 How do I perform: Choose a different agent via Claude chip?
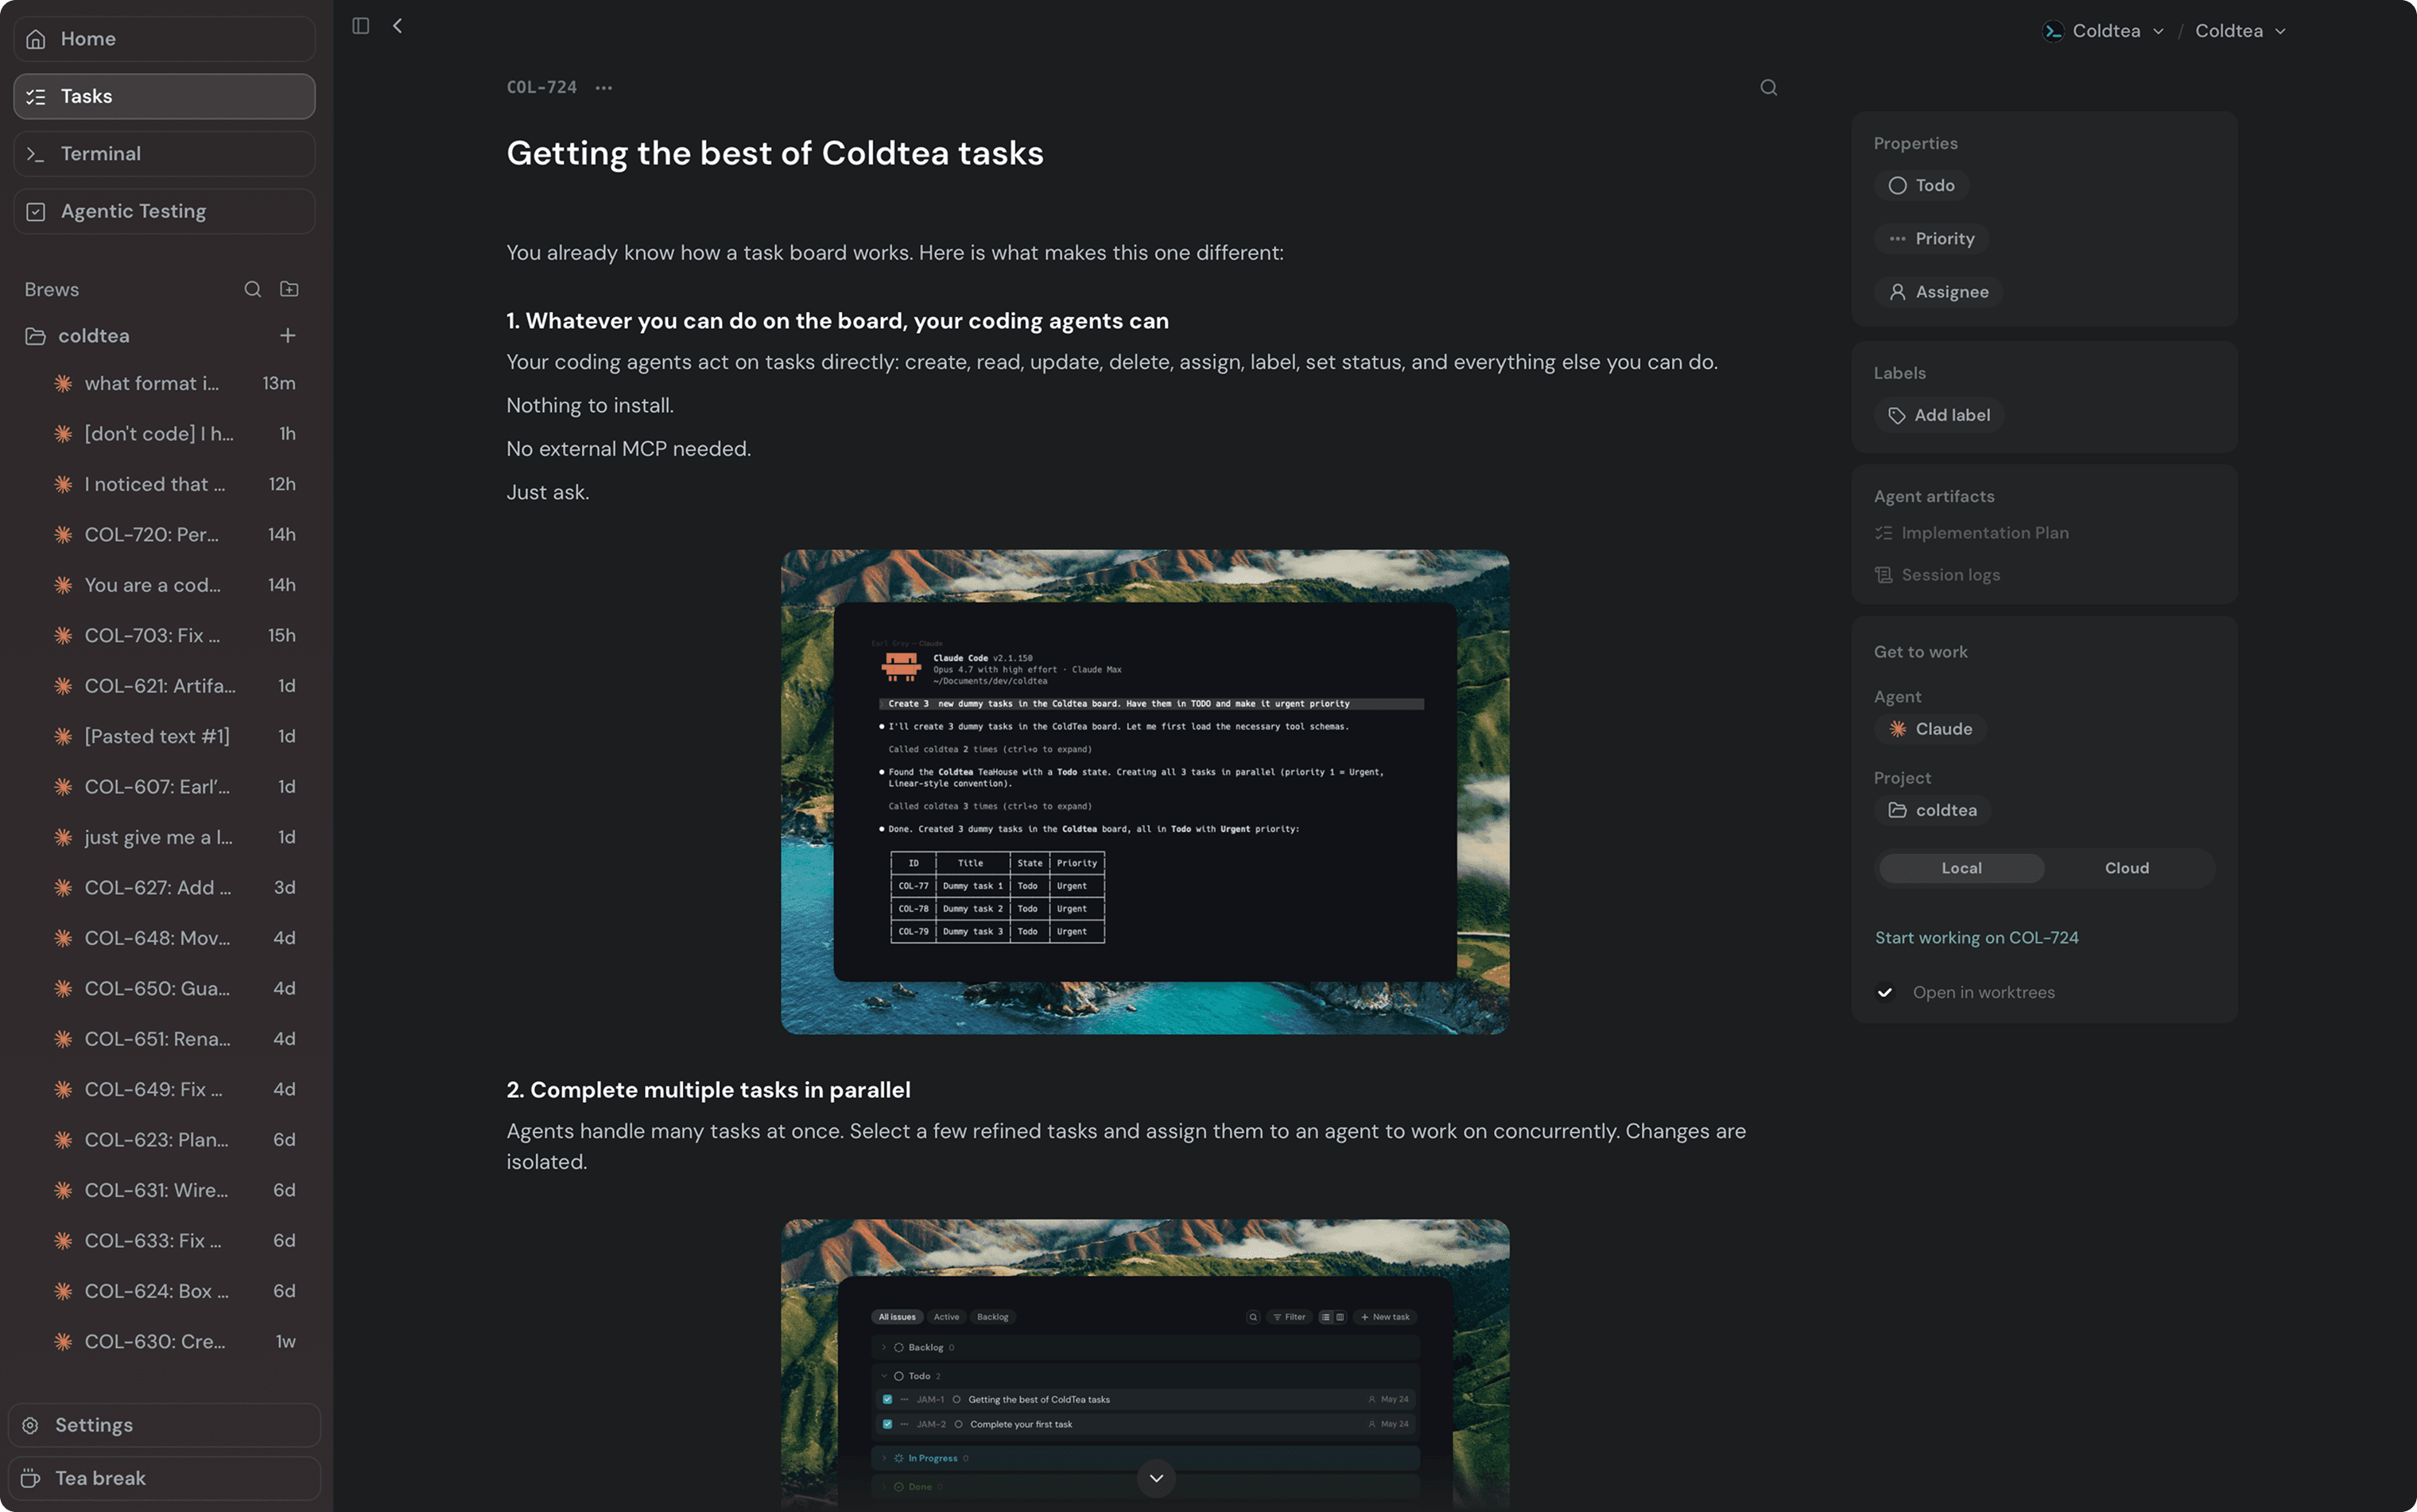coord(1930,729)
